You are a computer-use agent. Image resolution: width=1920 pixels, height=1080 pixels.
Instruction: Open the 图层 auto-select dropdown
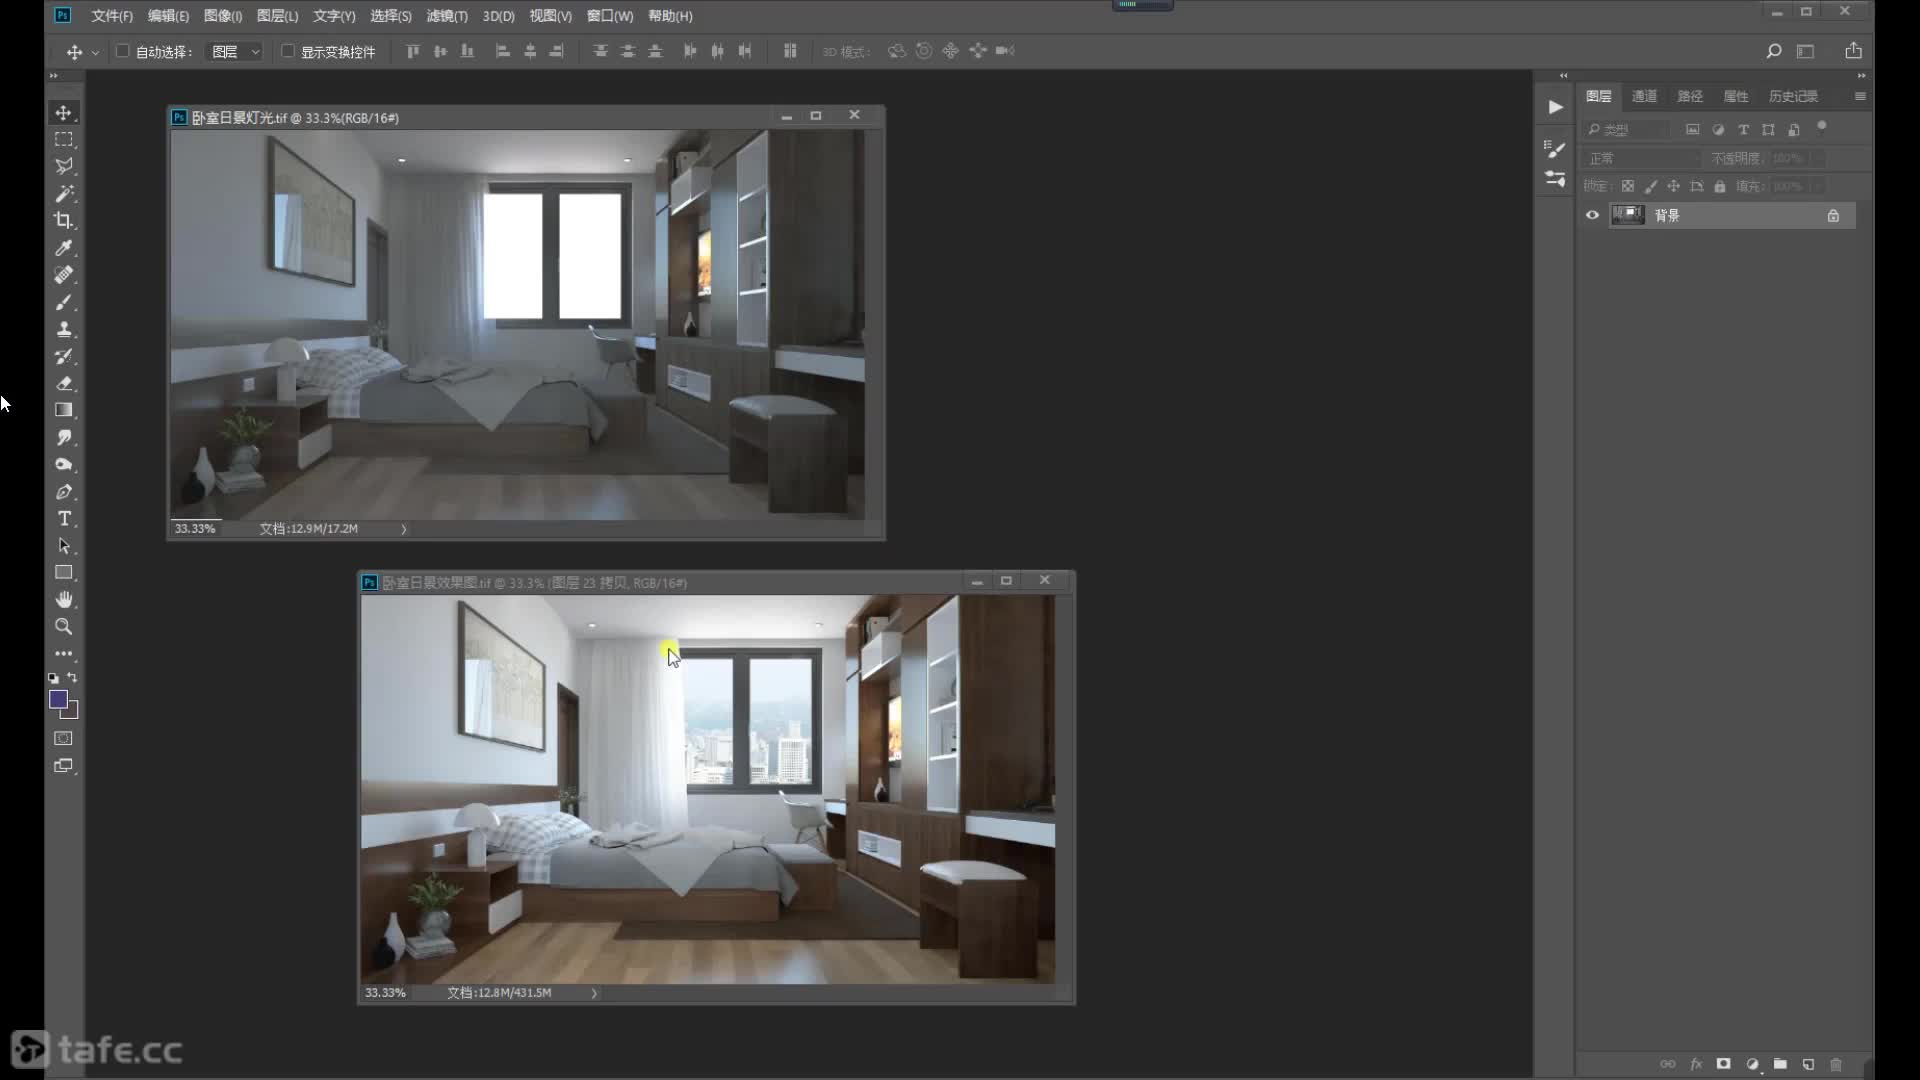pyautogui.click(x=235, y=51)
